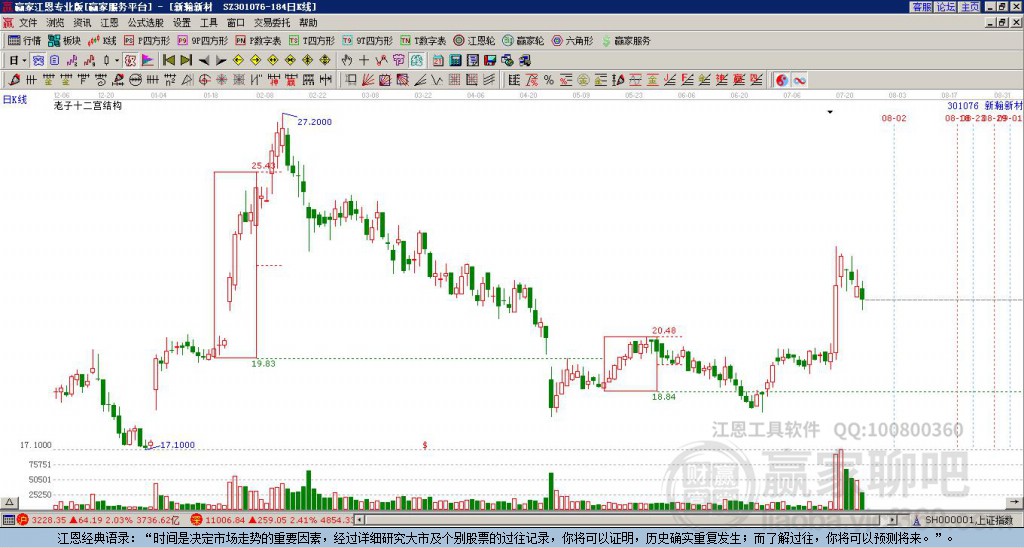Open the 9T四方形 tool

tap(368, 40)
